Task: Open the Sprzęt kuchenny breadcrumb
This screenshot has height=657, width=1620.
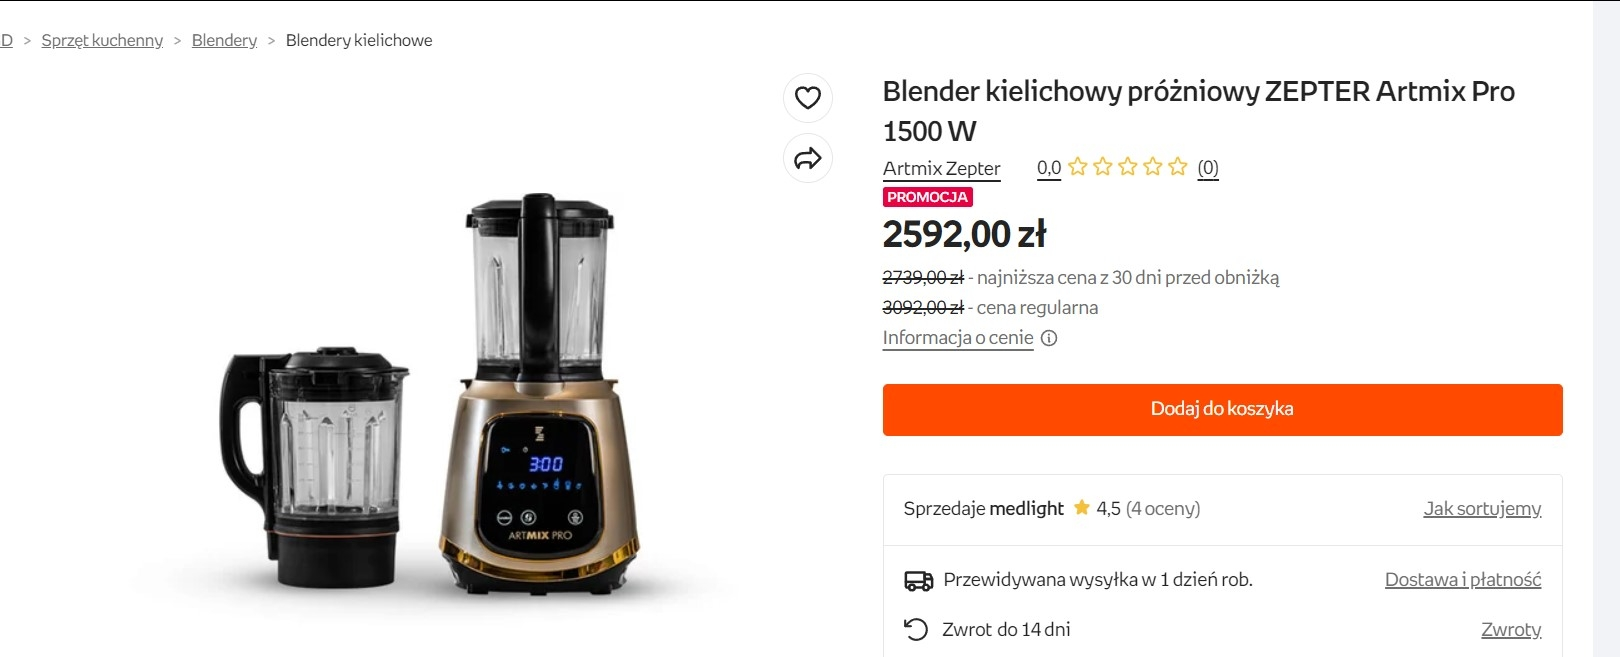Action: coord(102,40)
